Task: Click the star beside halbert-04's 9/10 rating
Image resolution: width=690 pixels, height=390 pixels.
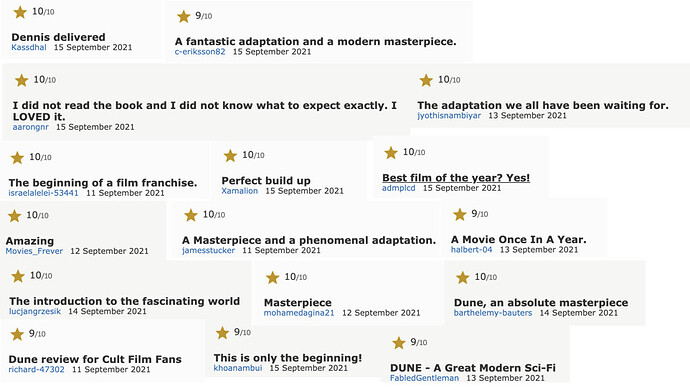Action: (459, 214)
